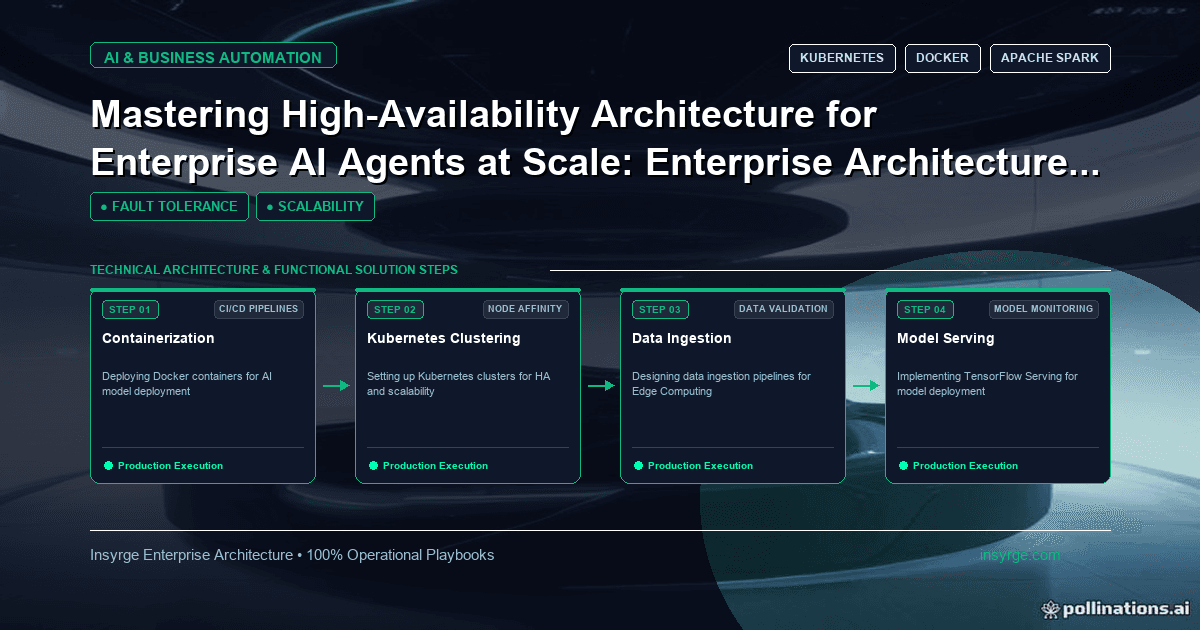
Task: Click the Insyrge Enterprise Architecture footer text
Action: tap(292, 555)
